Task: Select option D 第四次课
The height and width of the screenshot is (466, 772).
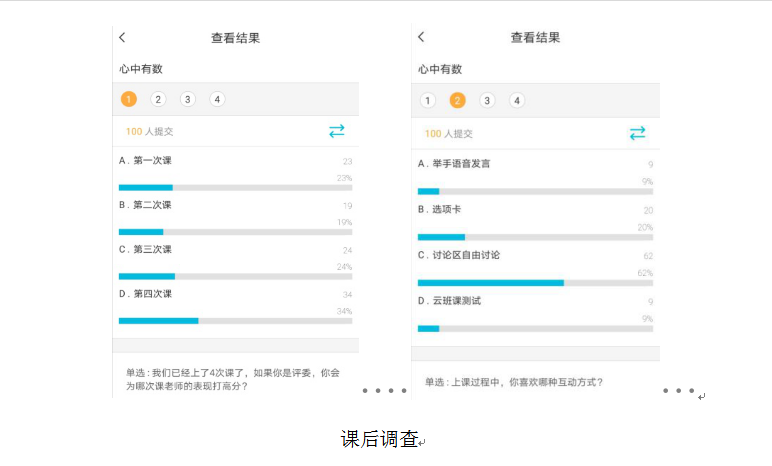Action: (x=146, y=294)
